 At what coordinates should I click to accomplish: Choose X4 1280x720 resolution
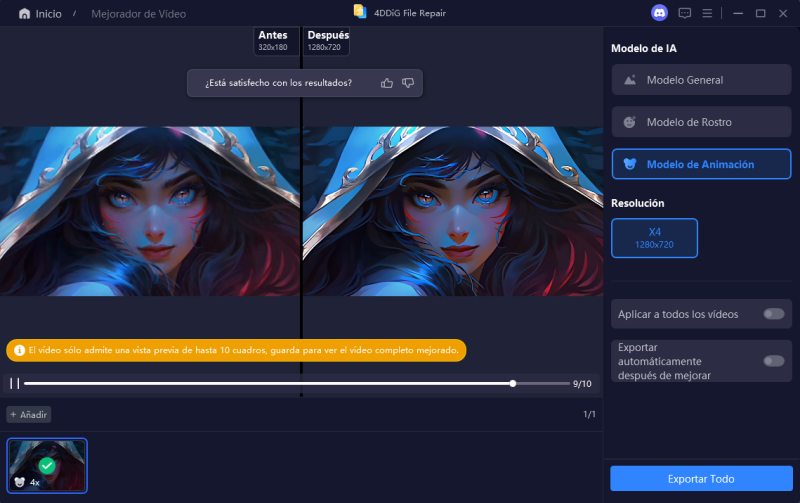click(655, 238)
